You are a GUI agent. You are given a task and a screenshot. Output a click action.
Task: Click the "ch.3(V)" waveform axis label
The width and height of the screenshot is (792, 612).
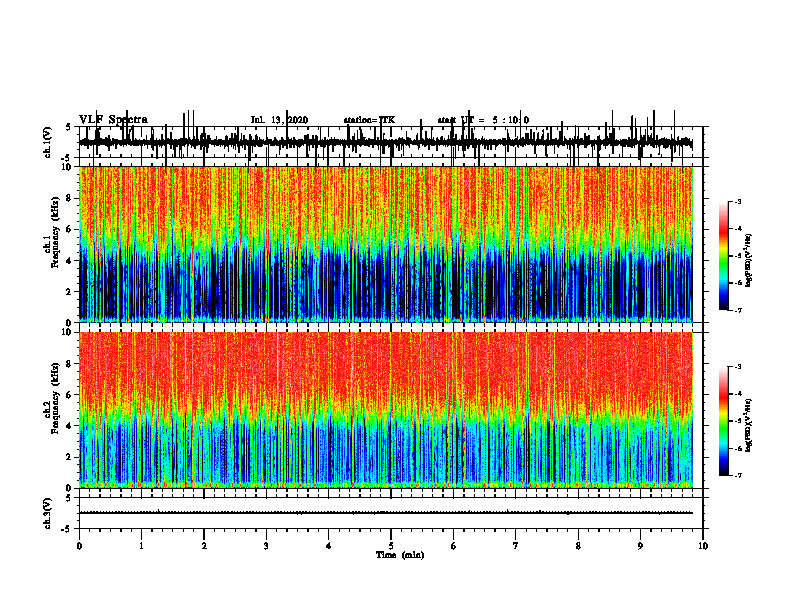47,513
